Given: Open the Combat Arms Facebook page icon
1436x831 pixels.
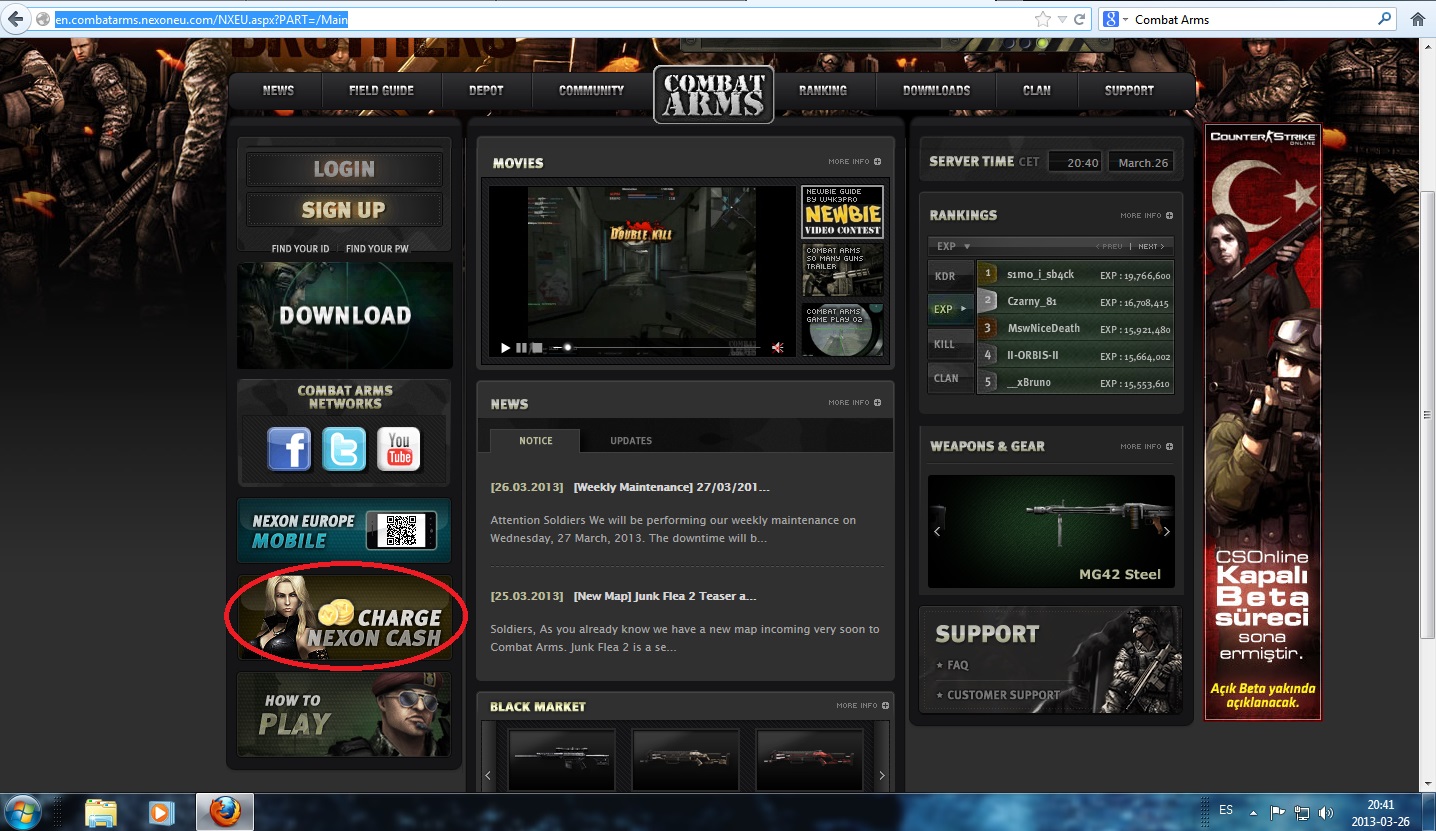Looking at the screenshot, I should [x=289, y=449].
